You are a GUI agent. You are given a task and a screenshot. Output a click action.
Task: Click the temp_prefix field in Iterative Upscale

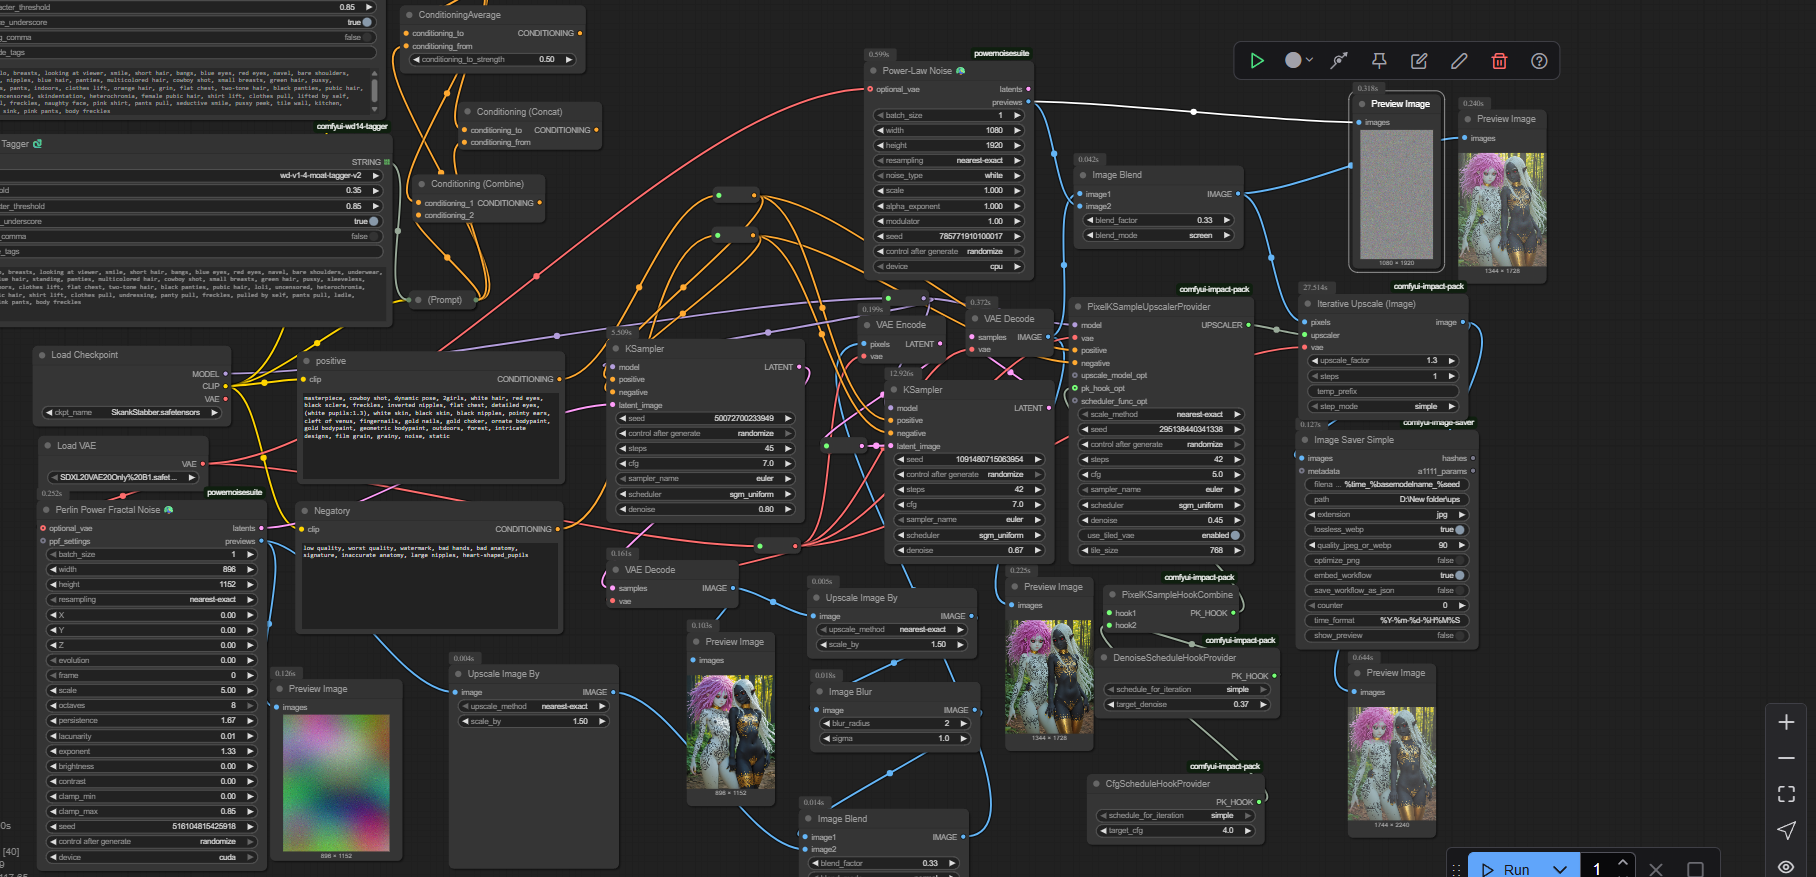click(1384, 391)
